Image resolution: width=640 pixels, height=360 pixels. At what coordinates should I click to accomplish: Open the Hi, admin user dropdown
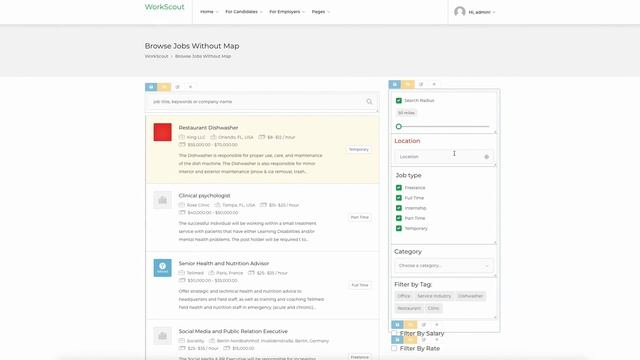(x=482, y=12)
